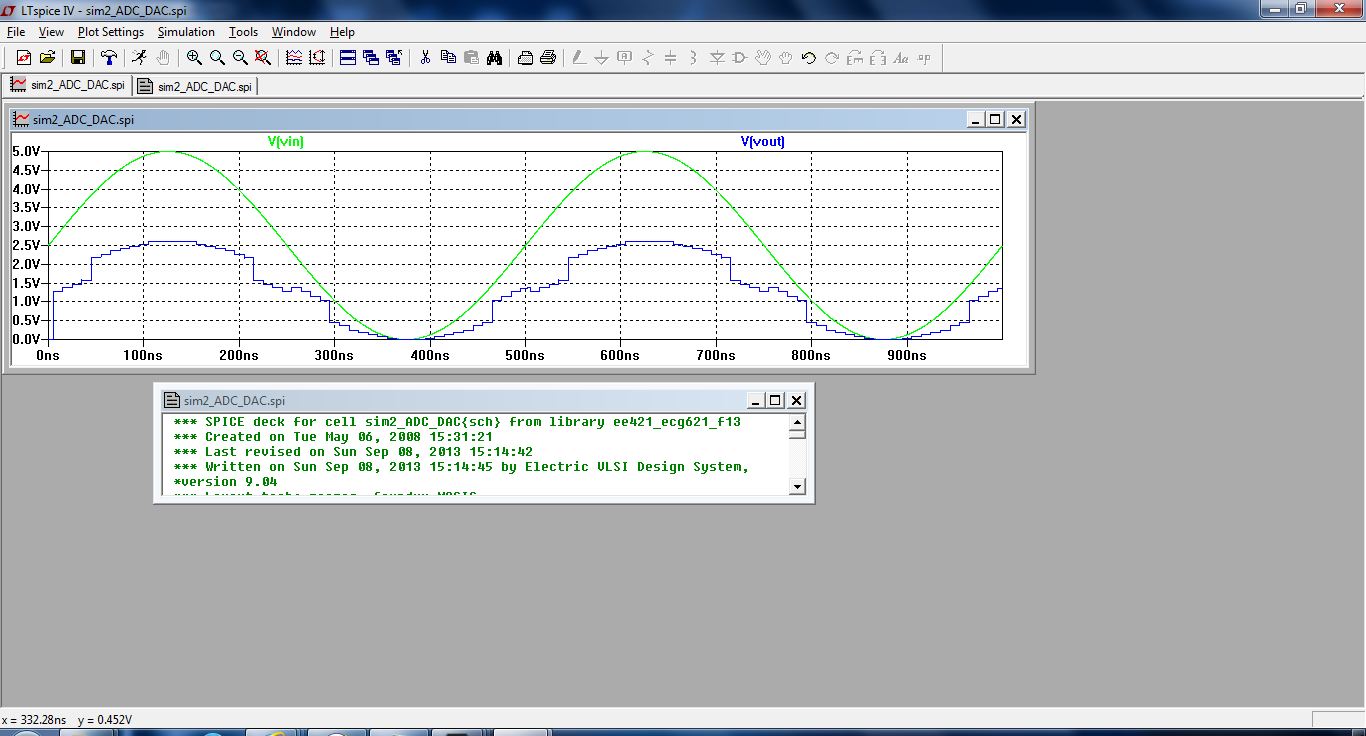
Task: Click the netlist scrollbar up arrow
Action: click(797, 422)
